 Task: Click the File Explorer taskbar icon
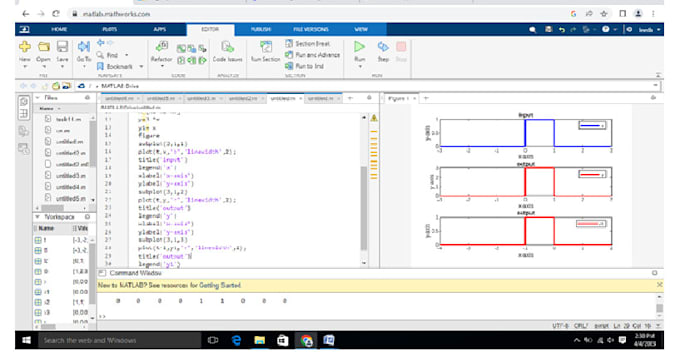(x=259, y=340)
